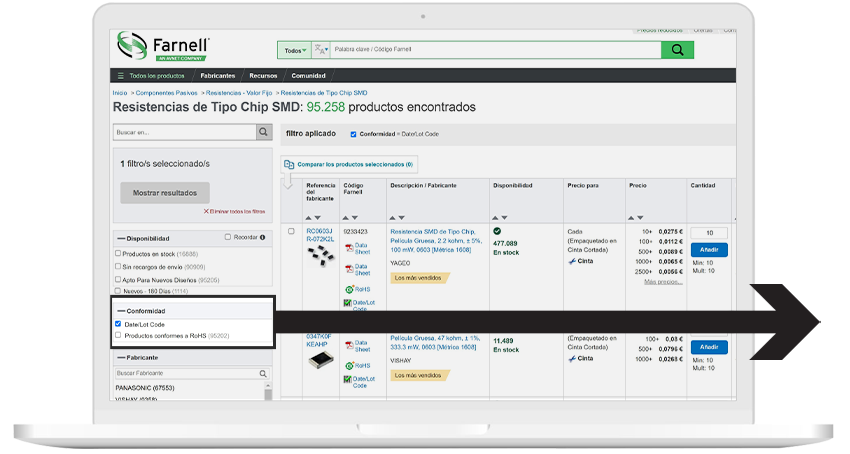This screenshot has height=454, width=850.
Task: Check Productos conformes a RoHS filter
Action: point(118,335)
